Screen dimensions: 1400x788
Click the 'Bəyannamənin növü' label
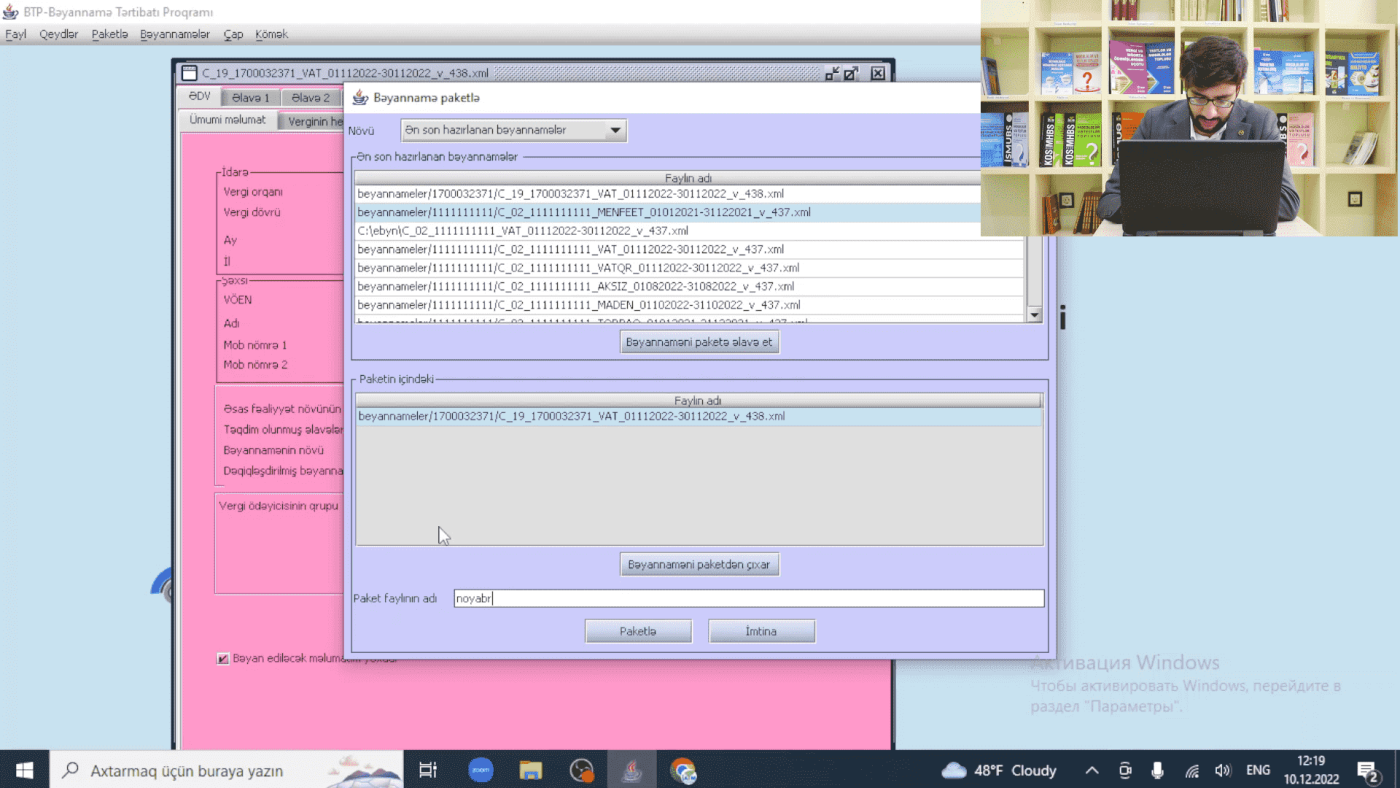coord(273,450)
